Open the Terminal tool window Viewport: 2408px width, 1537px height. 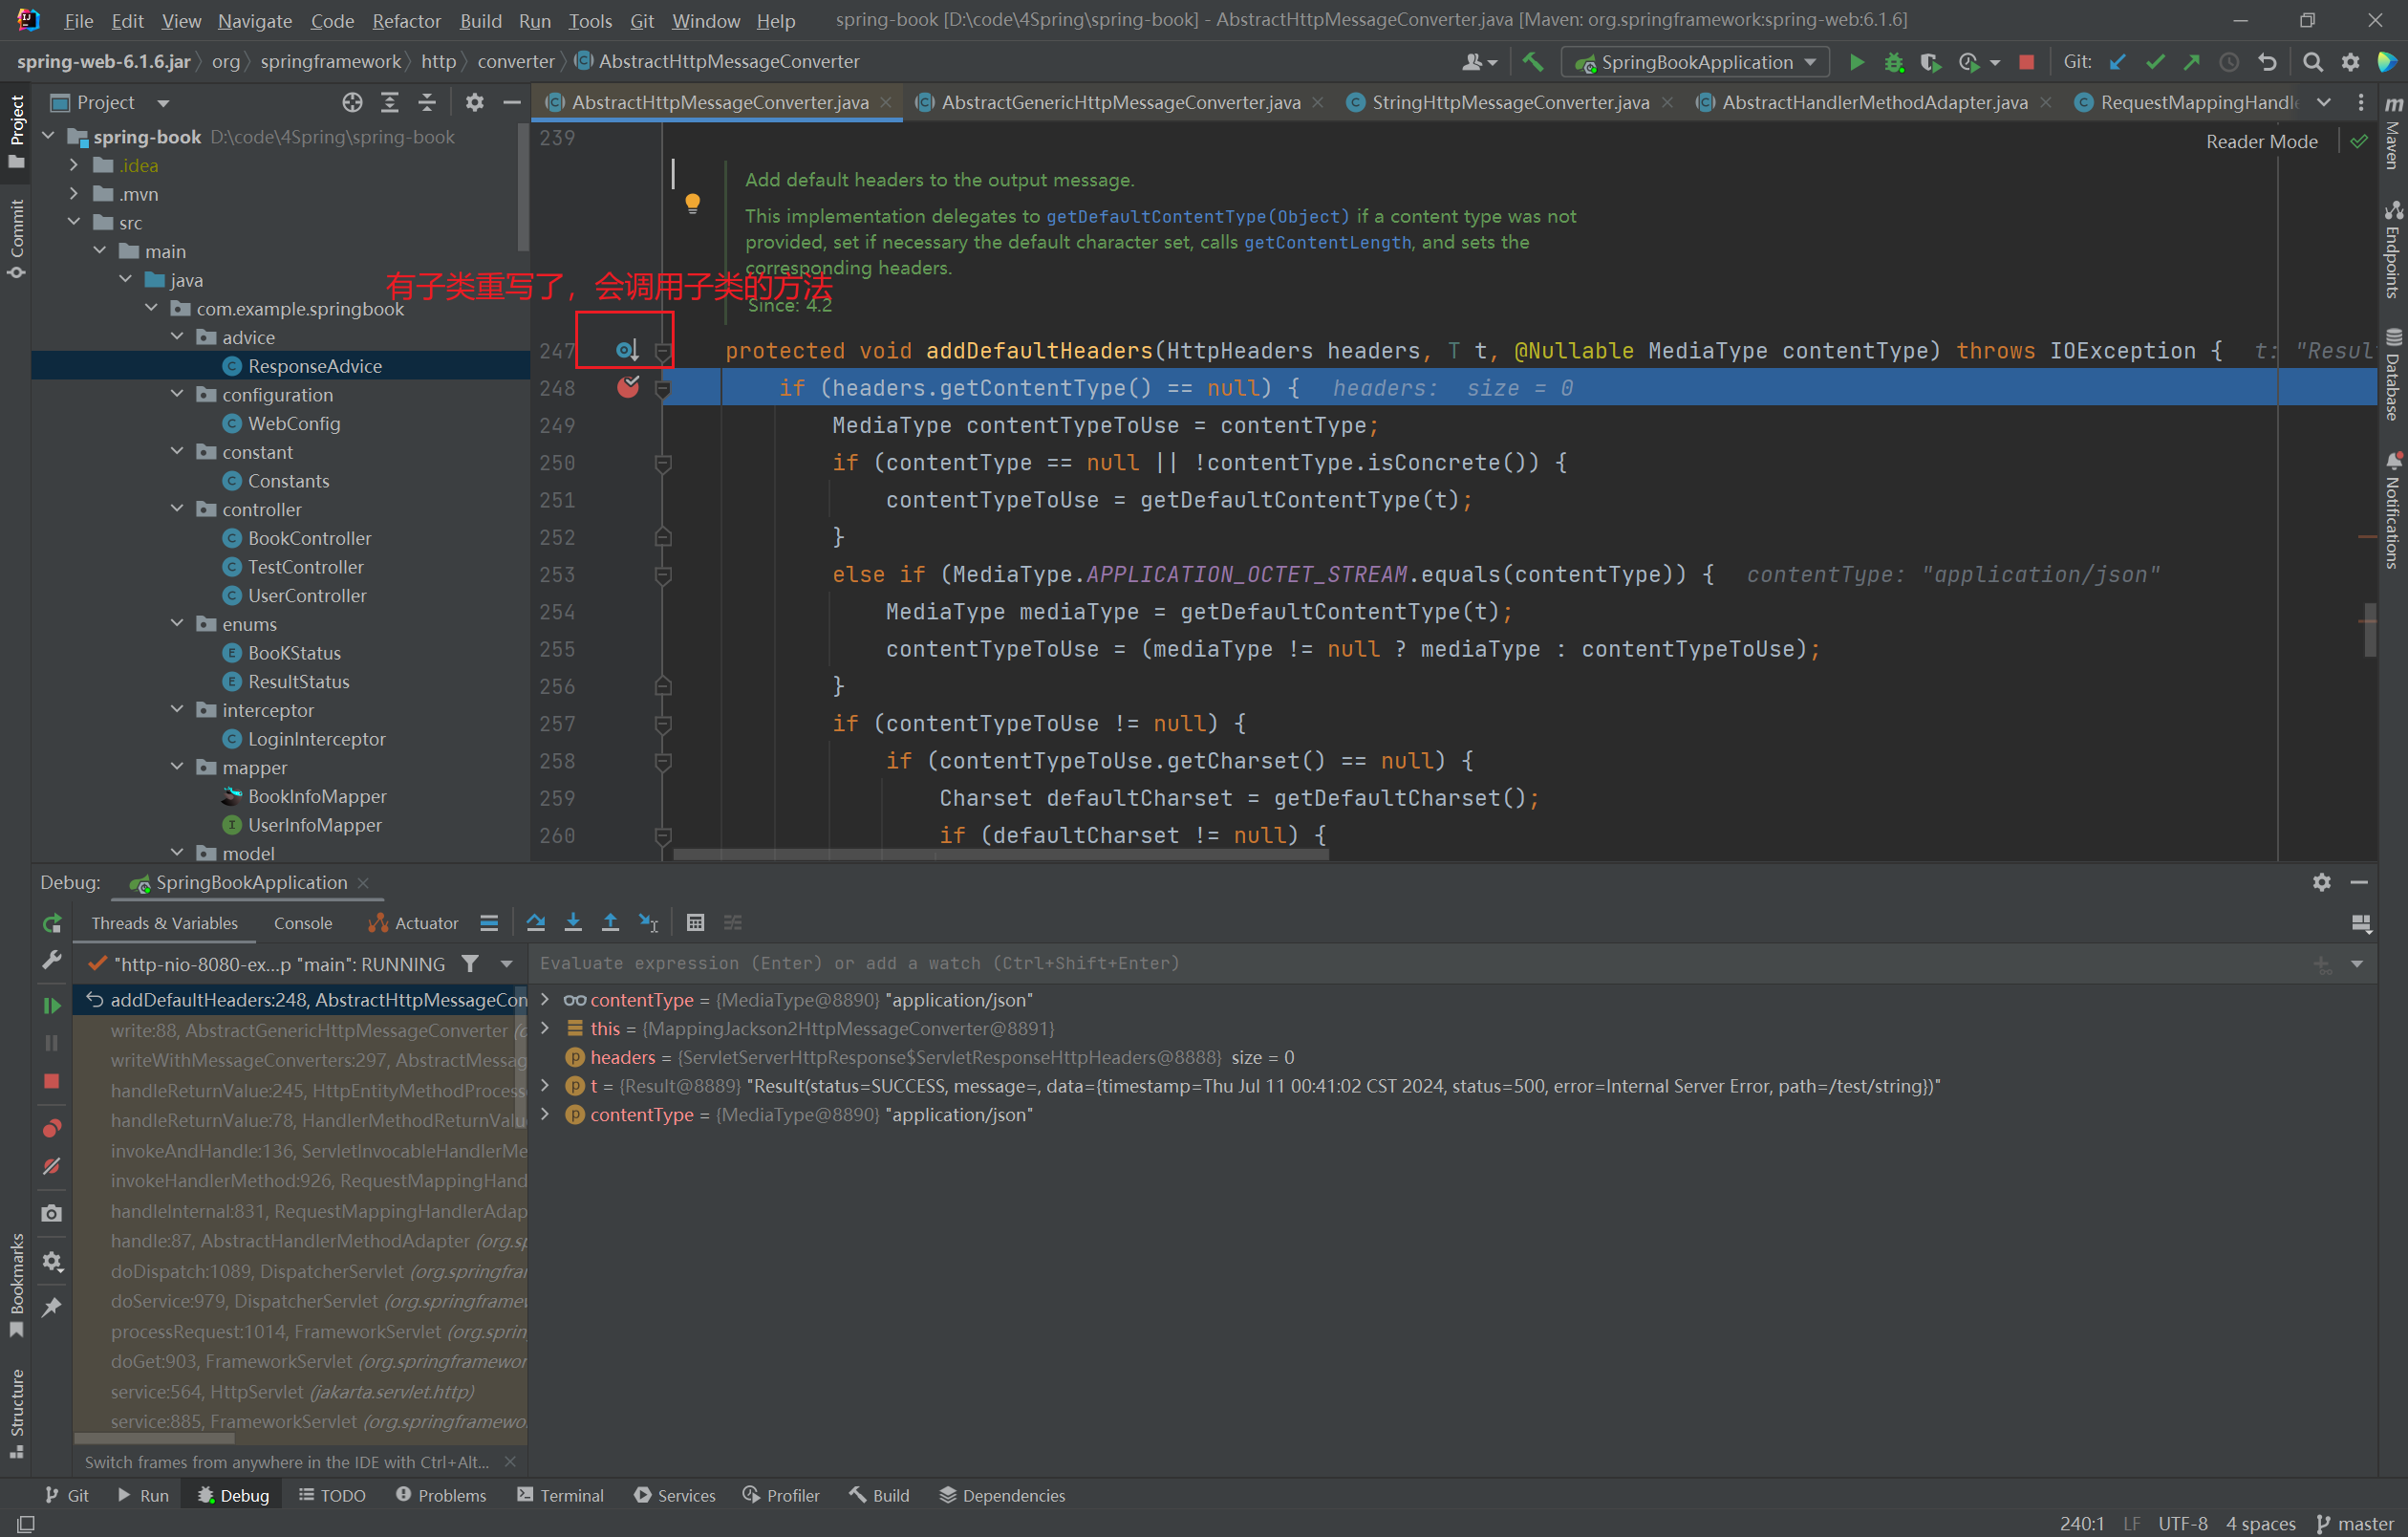coord(560,1495)
